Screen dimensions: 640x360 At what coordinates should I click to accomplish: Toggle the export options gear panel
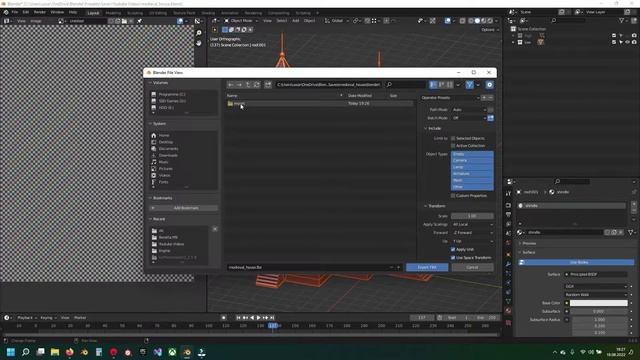click(x=489, y=84)
